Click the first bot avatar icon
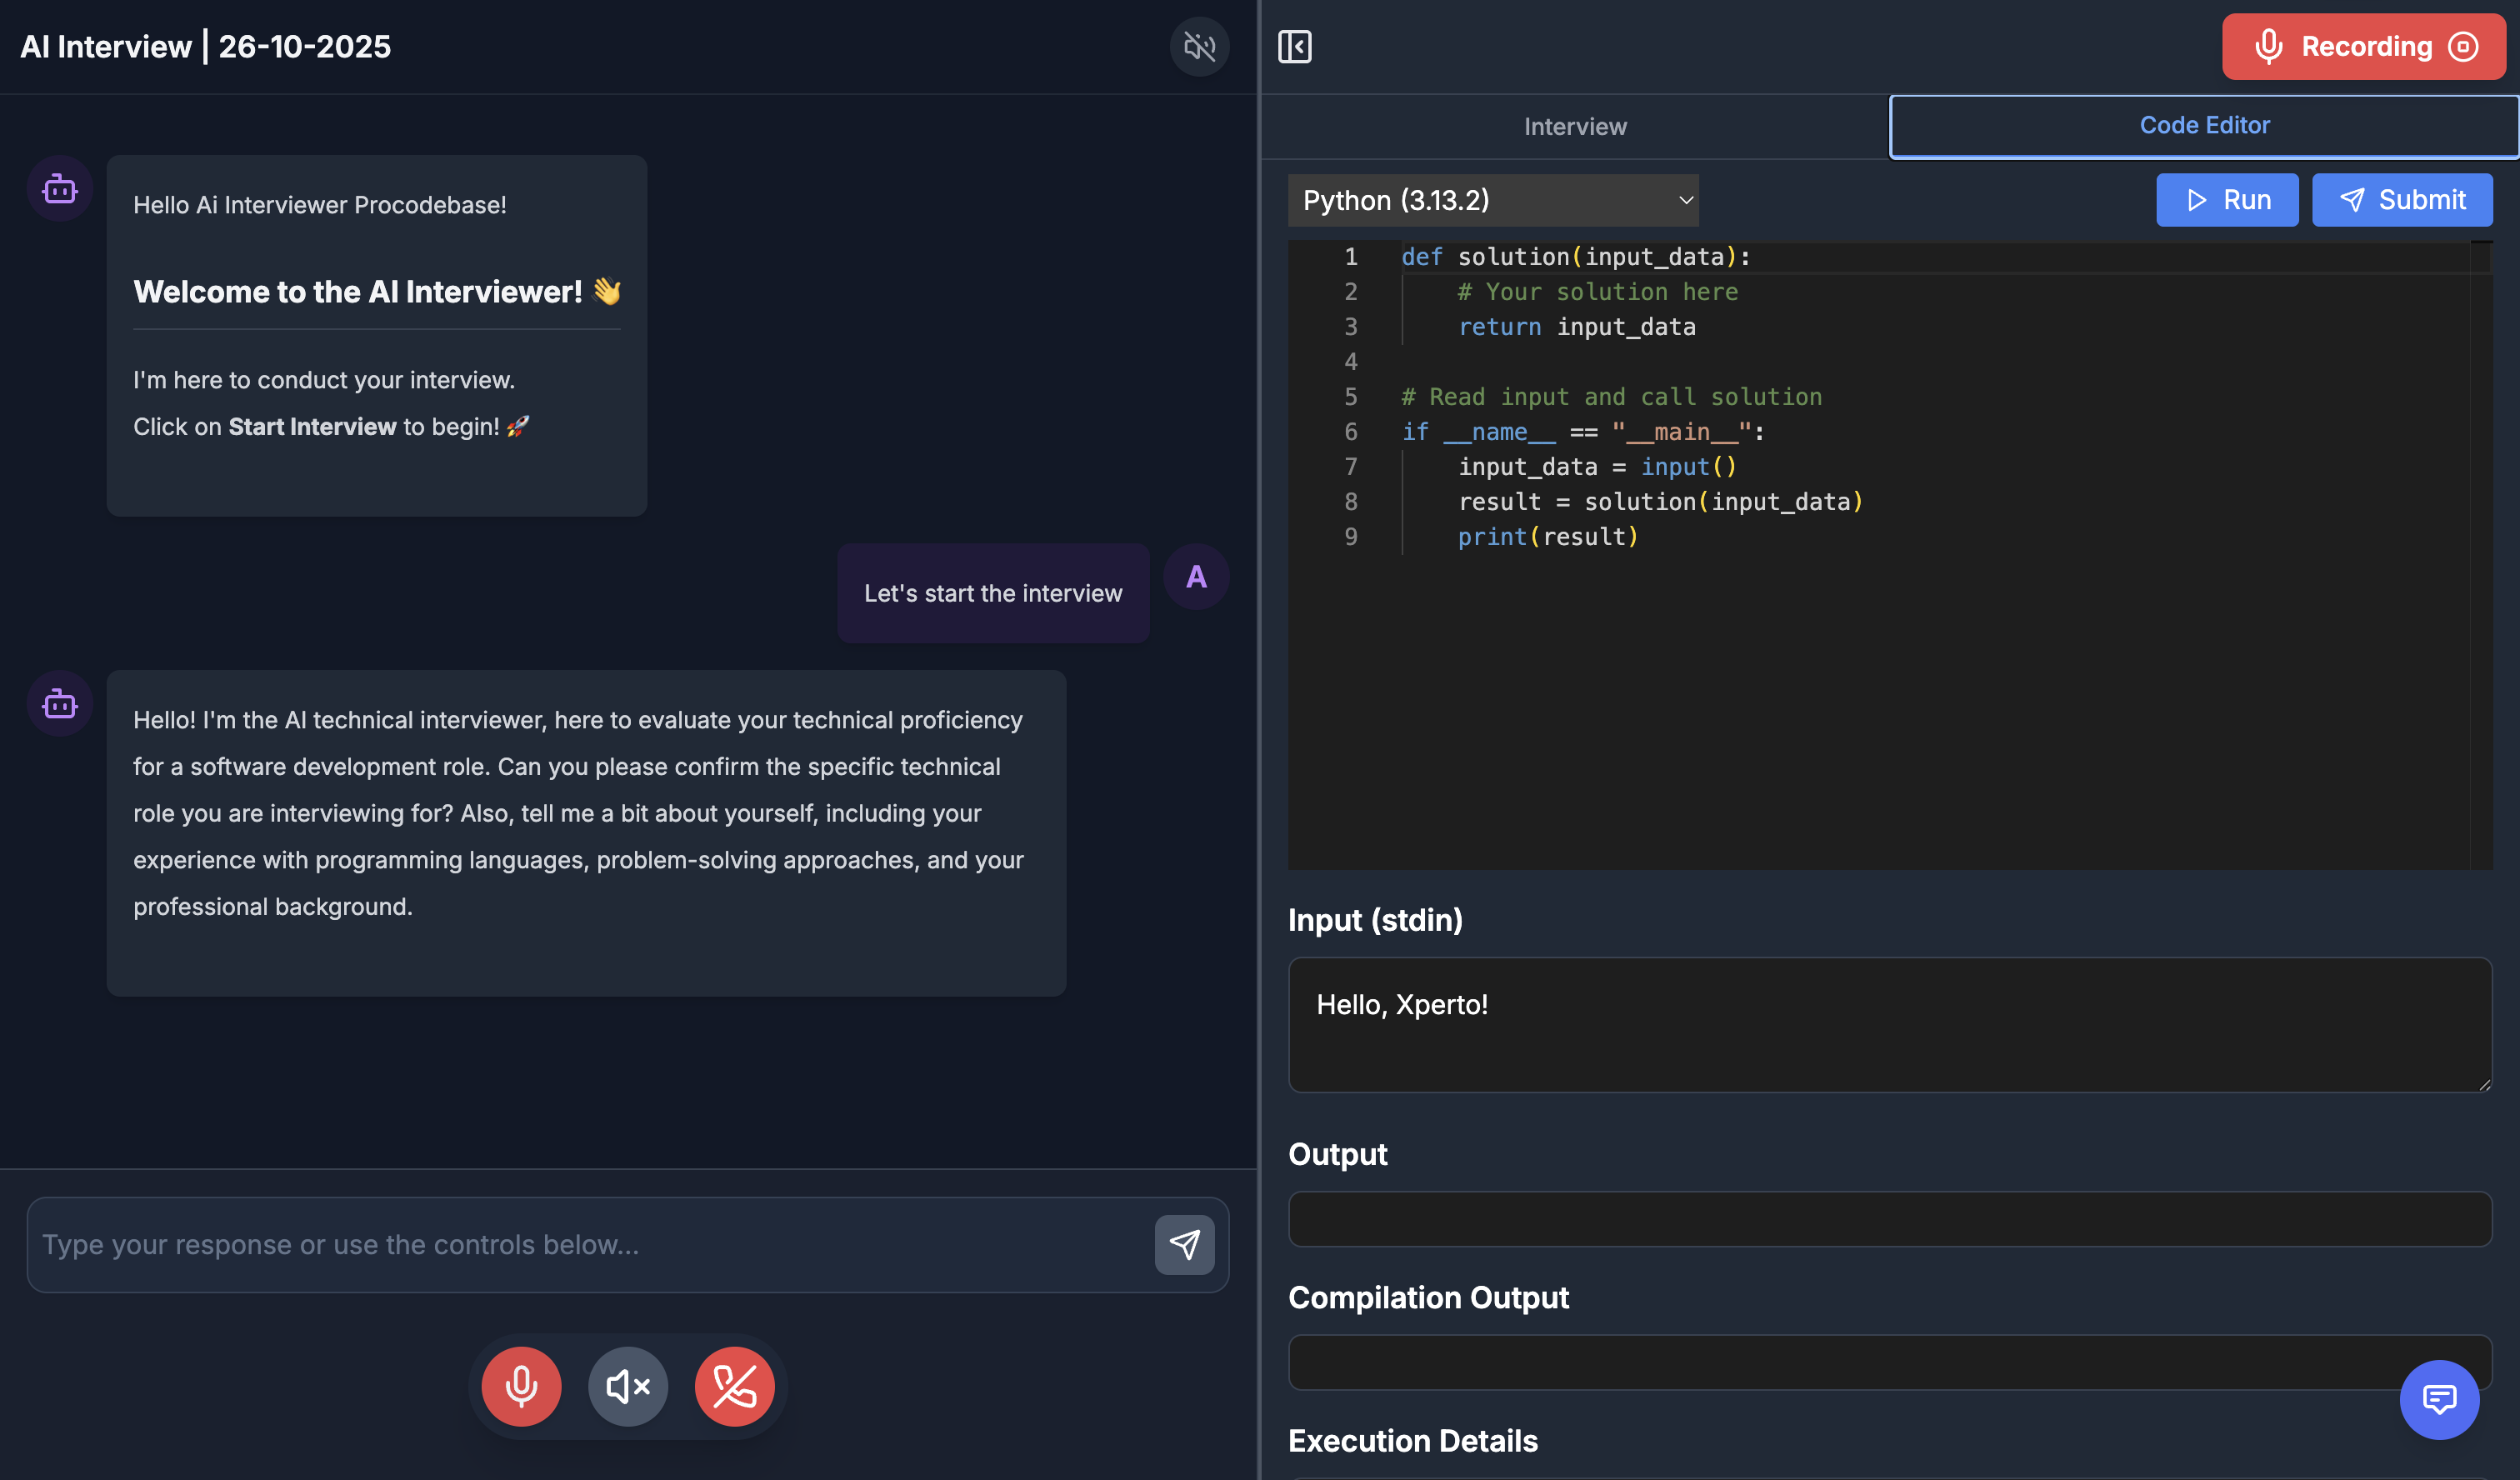Image resolution: width=2520 pixels, height=1480 pixels. click(60, 189)
